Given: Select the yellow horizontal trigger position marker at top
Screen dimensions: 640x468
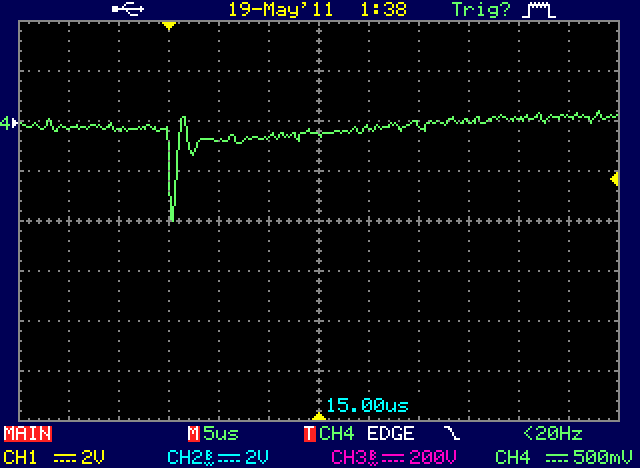Looking at the screenshot, I should 169,26.
